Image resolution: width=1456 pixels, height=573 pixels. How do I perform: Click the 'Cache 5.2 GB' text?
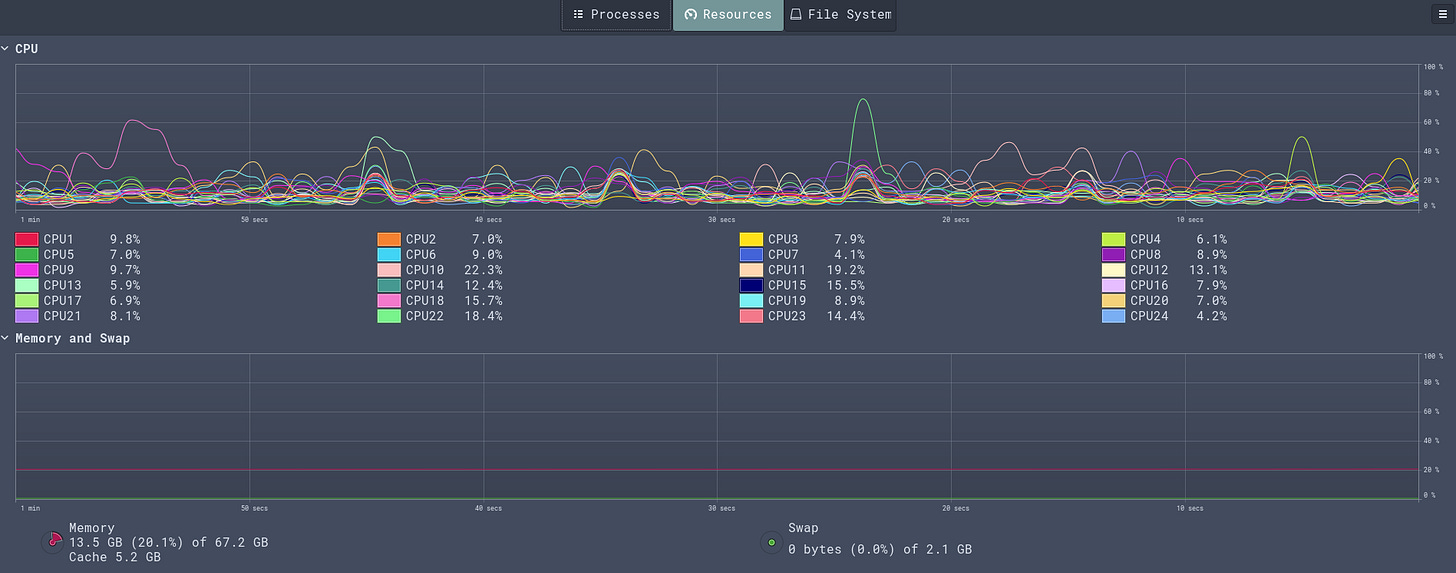[115, 557]
